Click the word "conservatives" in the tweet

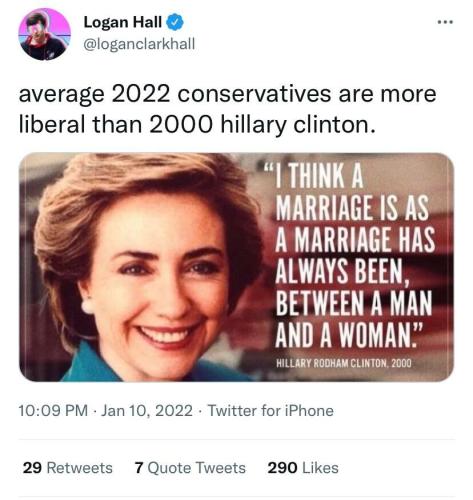[x=254, y=94]
